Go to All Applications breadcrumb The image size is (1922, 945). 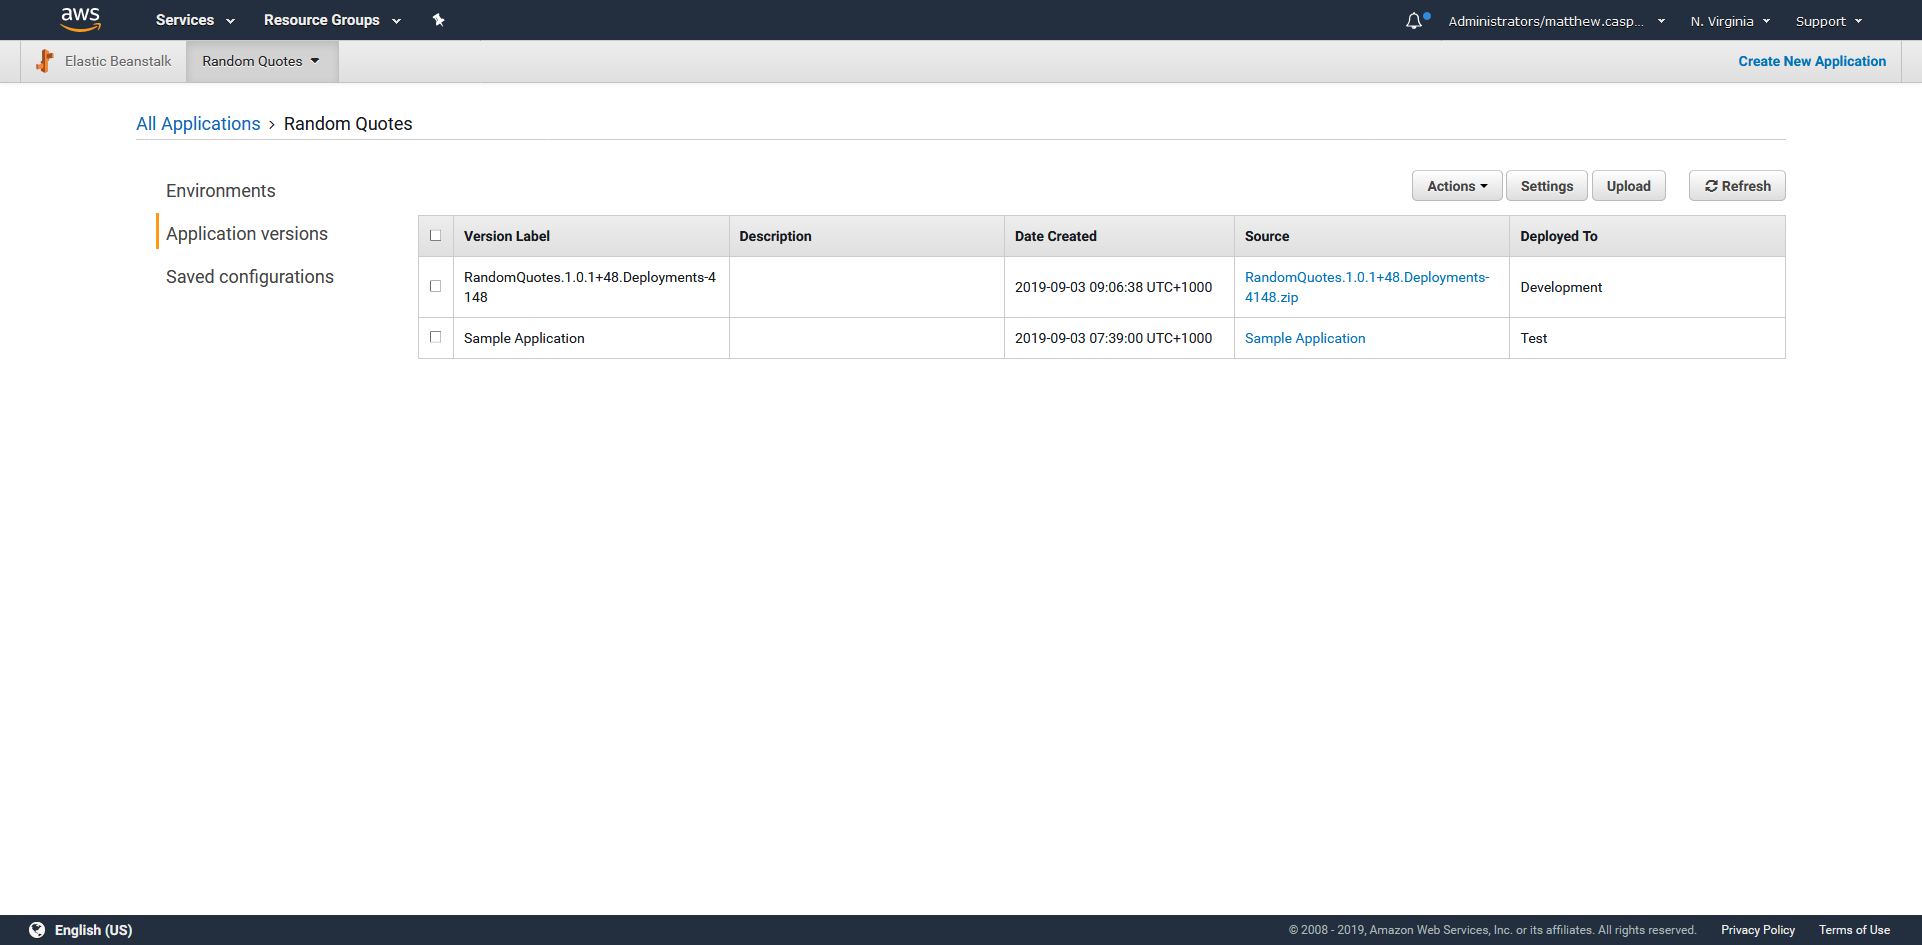pos(198,124)
